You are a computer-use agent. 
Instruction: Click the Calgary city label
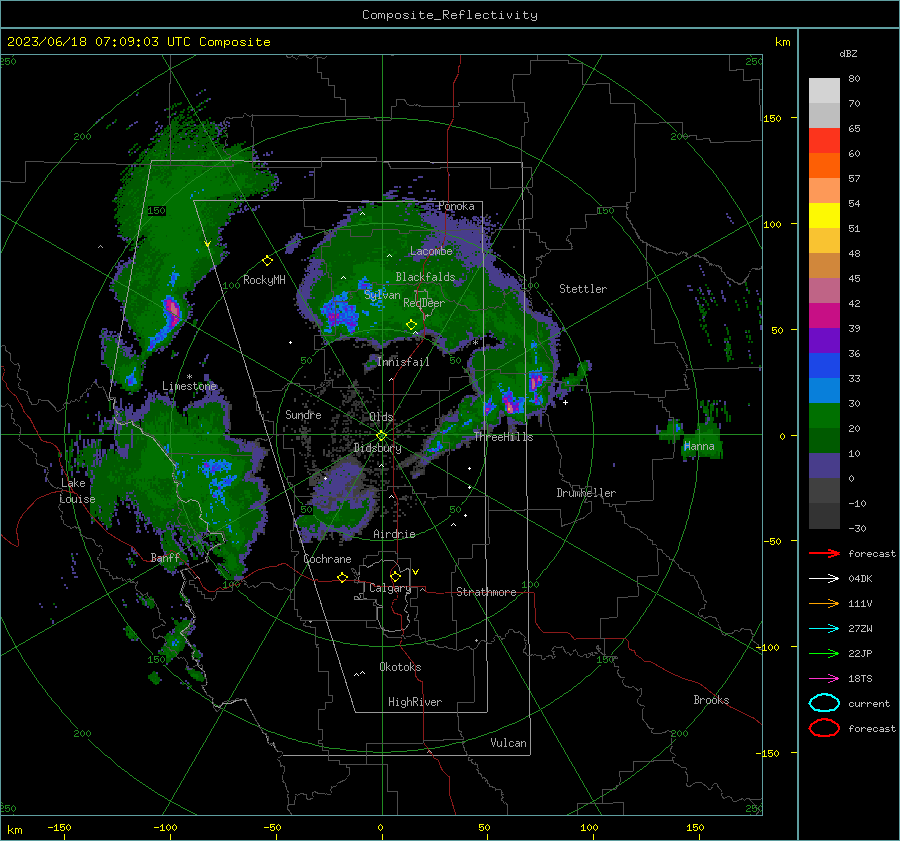390,588
